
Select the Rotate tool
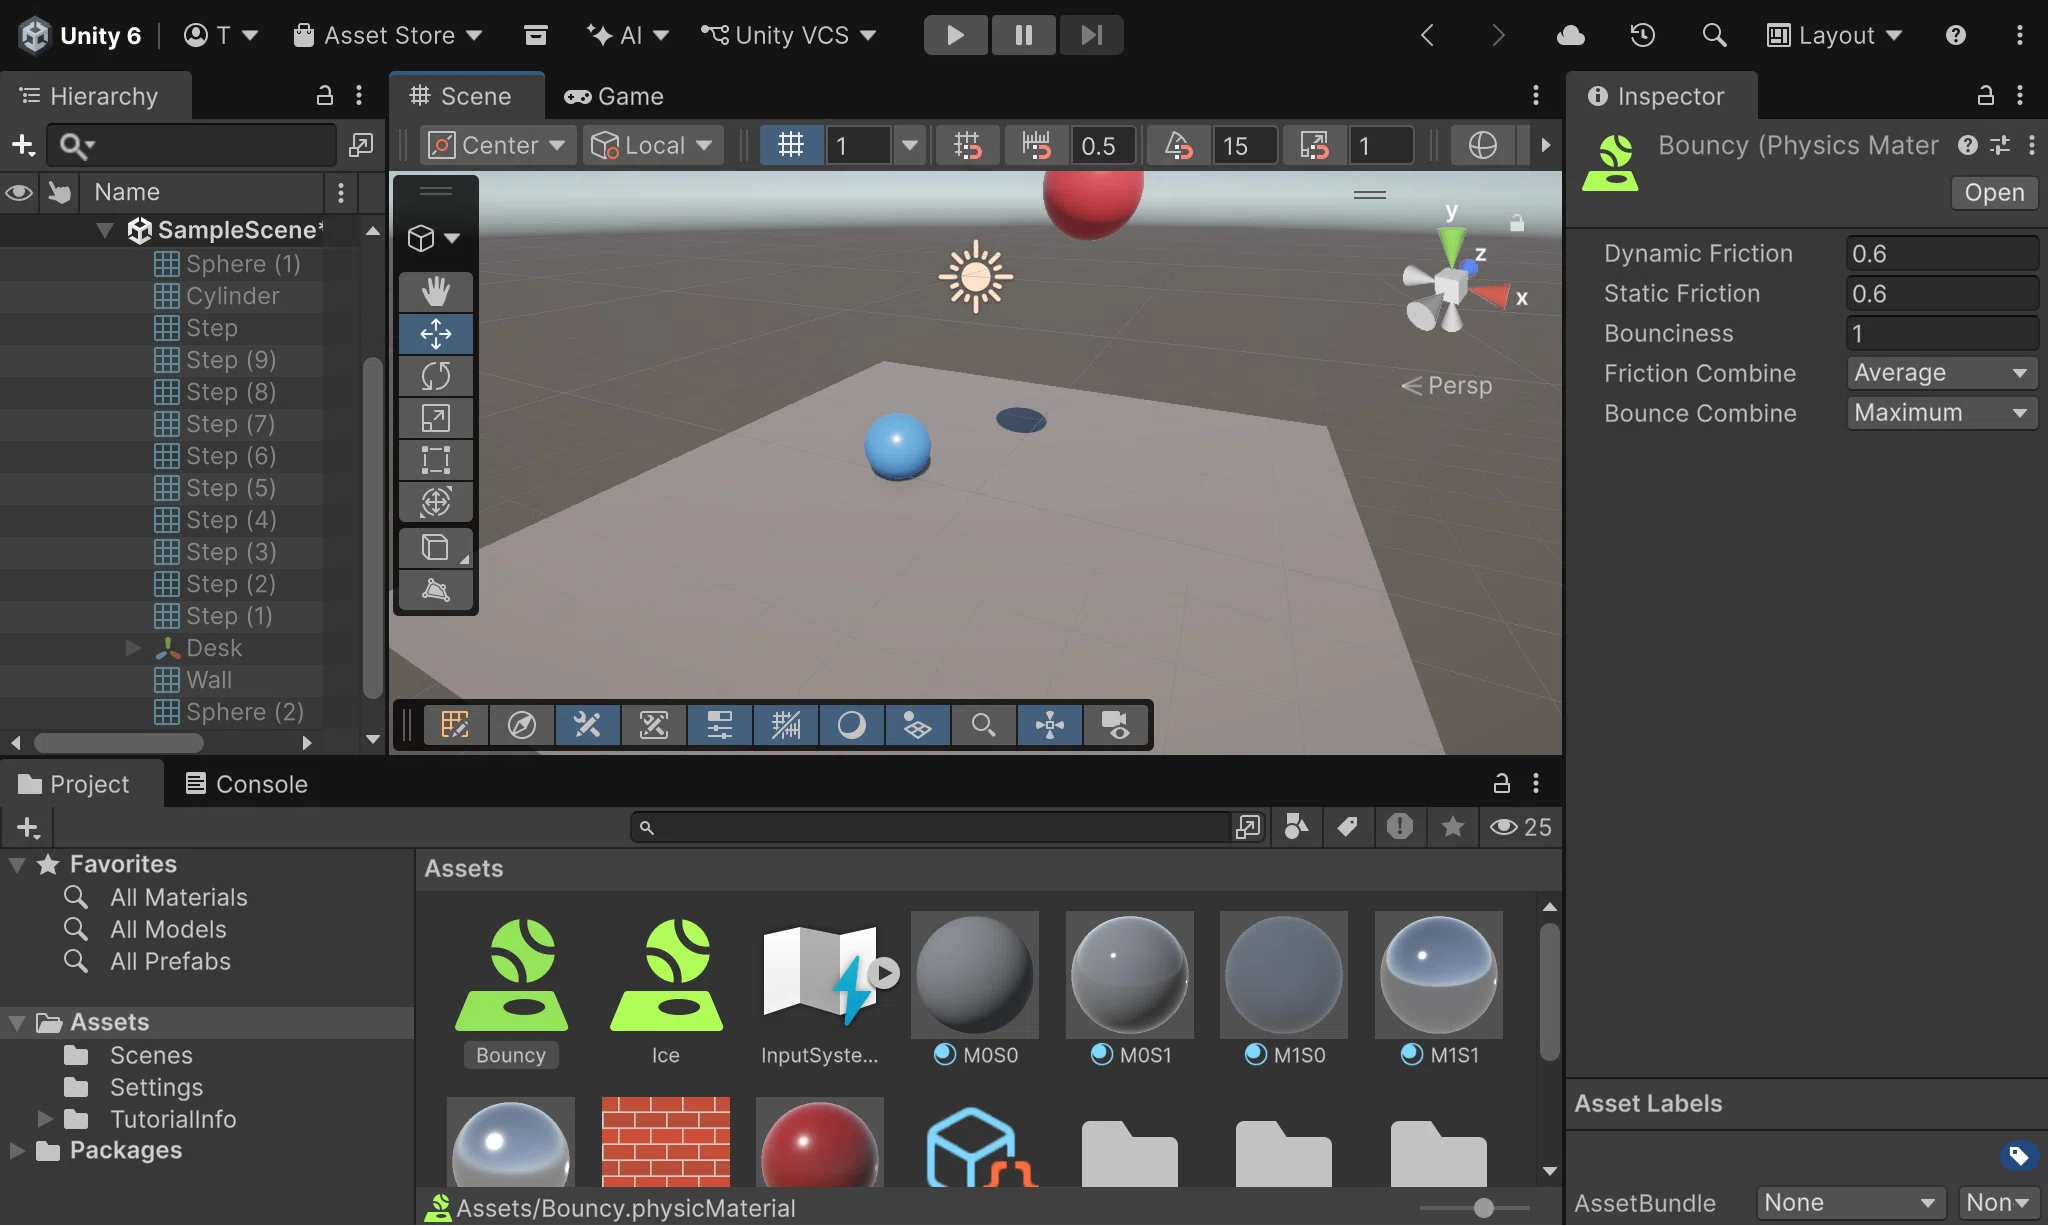pos(435,375)
